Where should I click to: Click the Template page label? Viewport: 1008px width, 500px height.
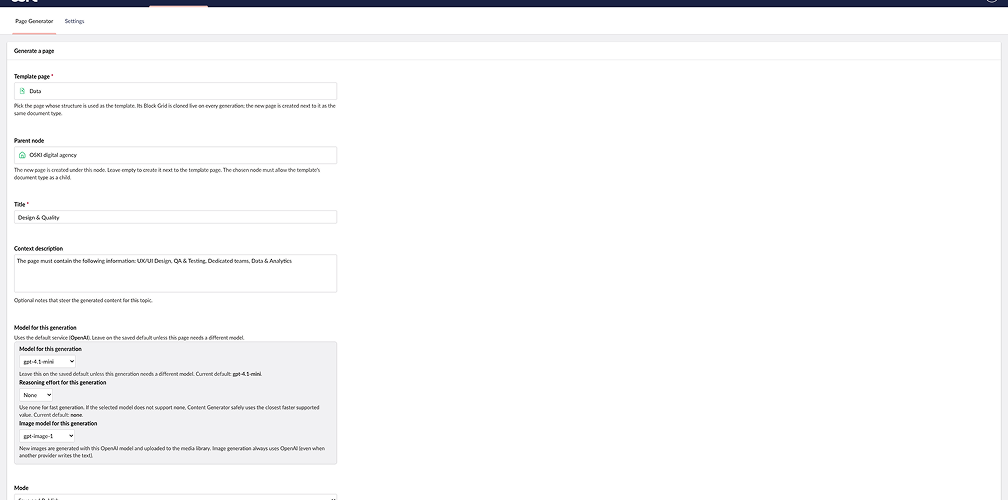[33, 76]
